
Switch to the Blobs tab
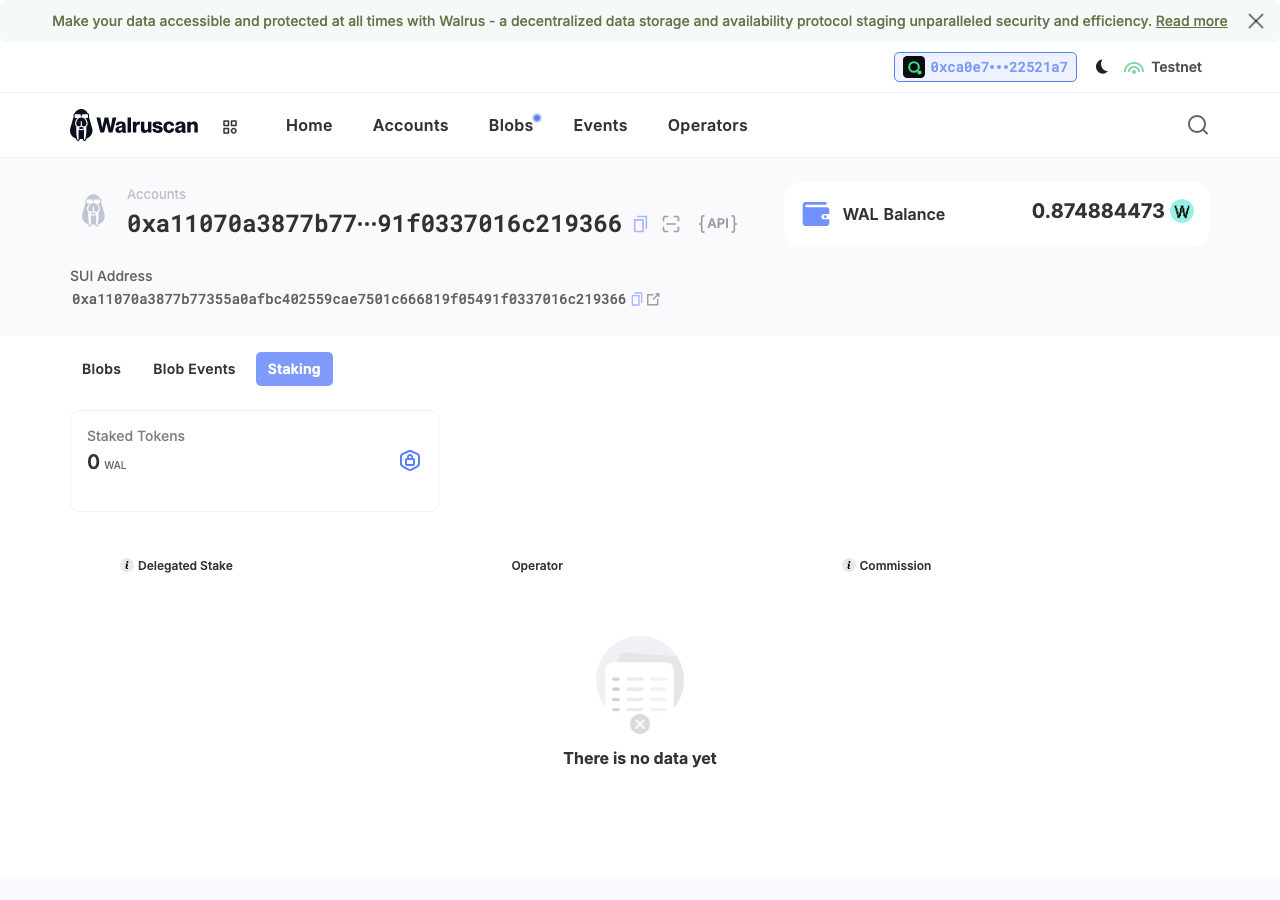(101, 369)
